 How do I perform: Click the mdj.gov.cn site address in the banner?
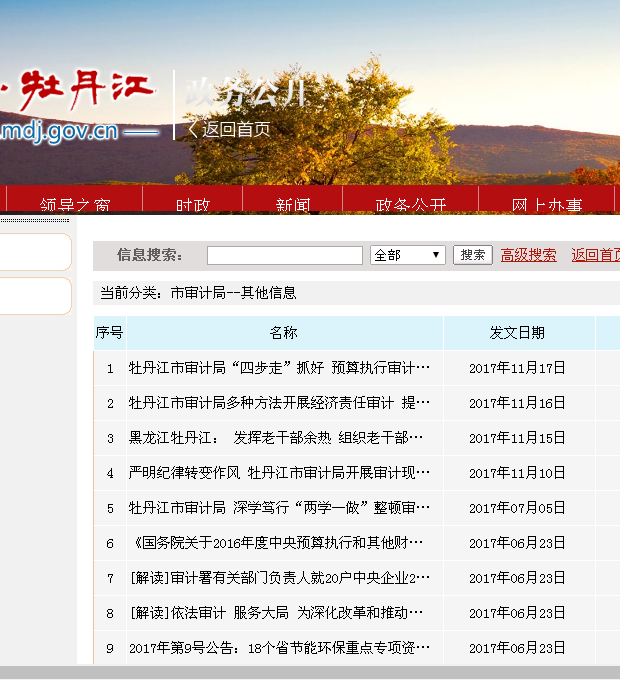click(x=60, y=131)
